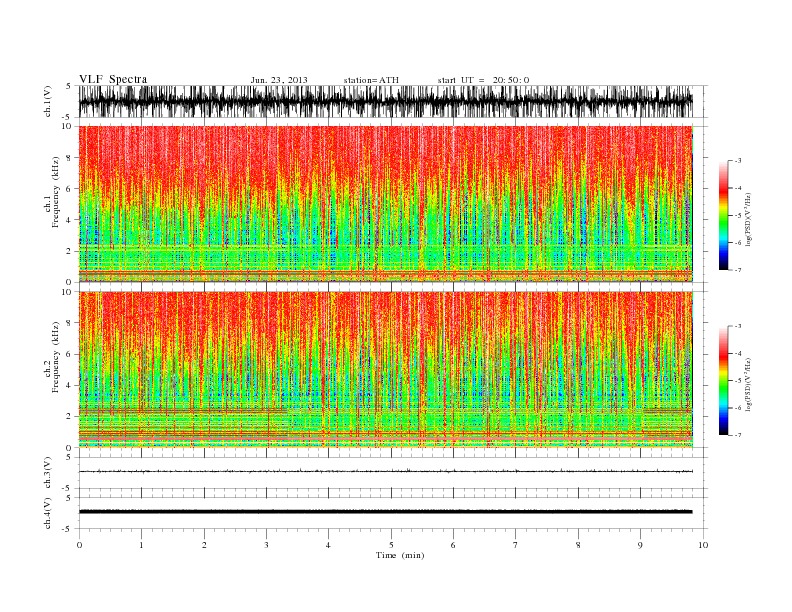Click the "ch.3(V)" axis label
This screenshot has width=792, height=612.
tap(48, 473)
